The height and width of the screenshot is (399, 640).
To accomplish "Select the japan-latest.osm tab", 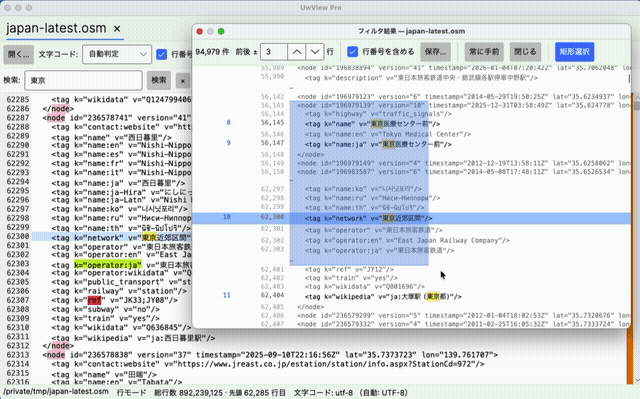I will click(56, 29).
